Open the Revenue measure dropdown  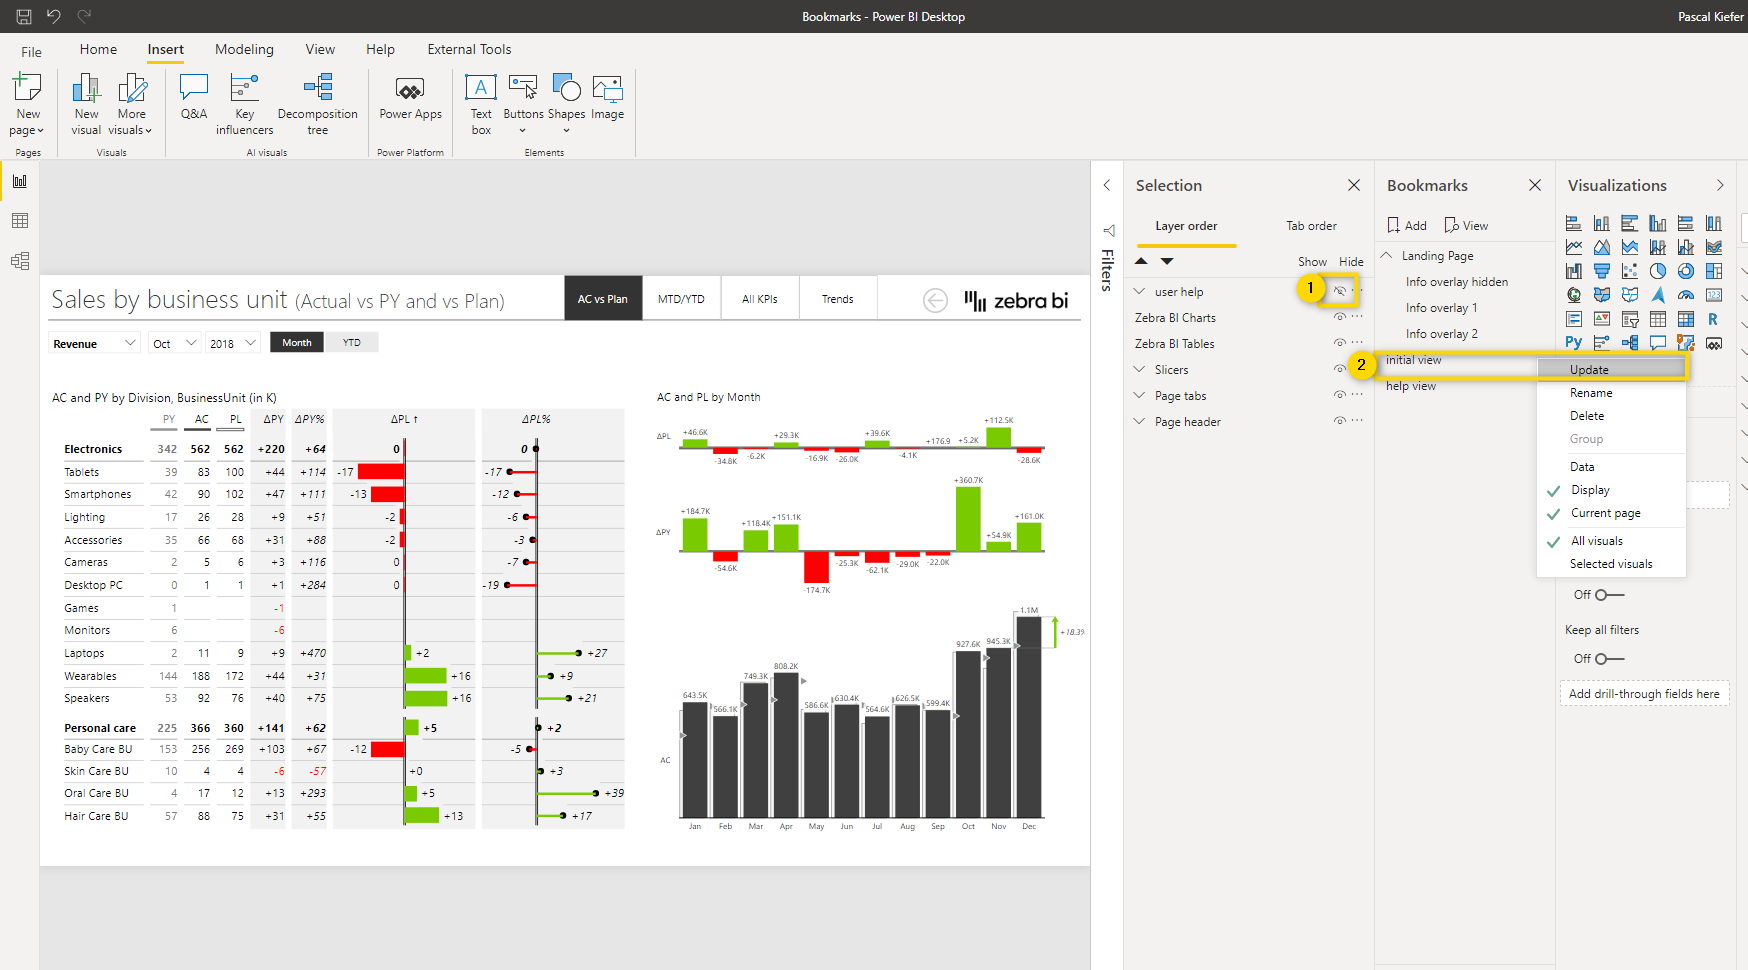pyautogui.click(x=93, y=343)
